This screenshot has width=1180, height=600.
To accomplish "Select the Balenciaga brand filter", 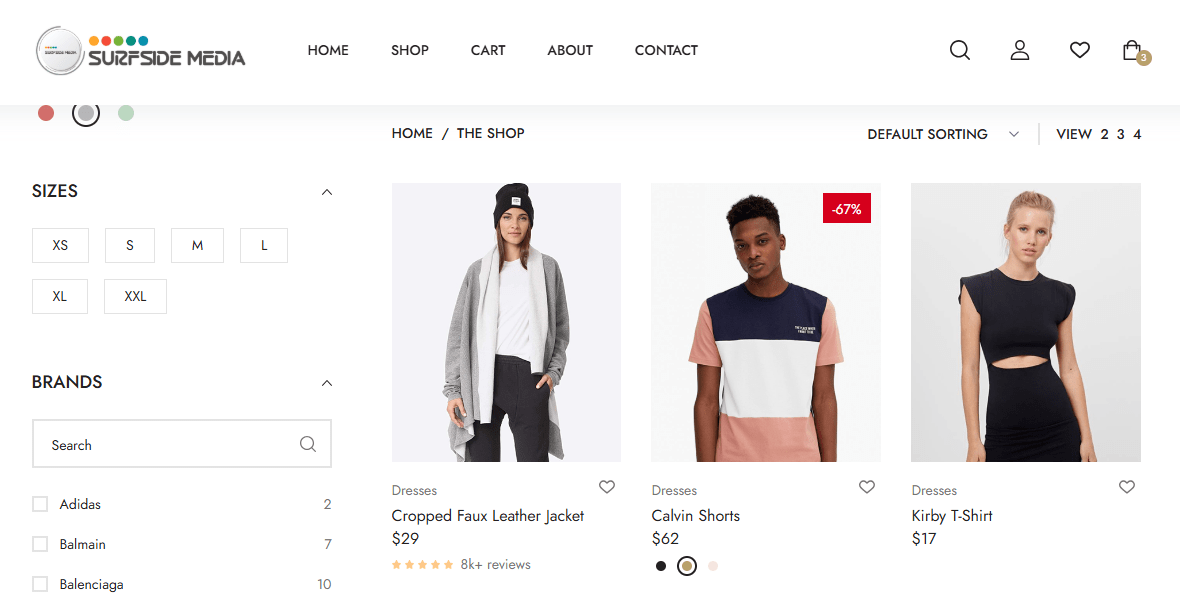I will point(39,584).
